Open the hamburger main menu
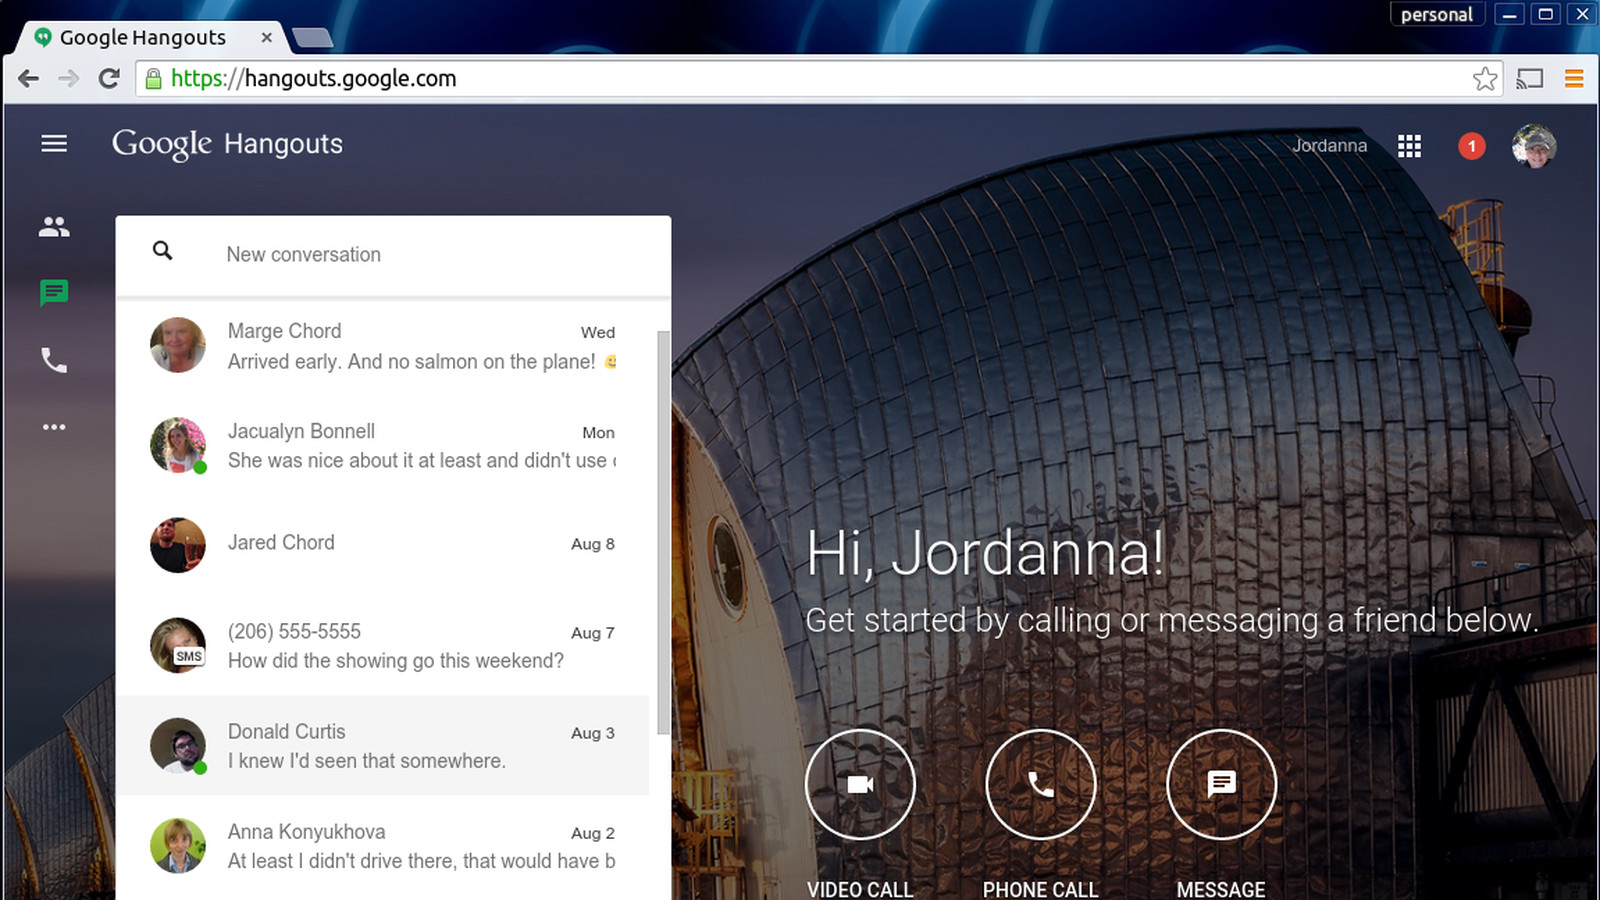The height and width of the screenshot is (900, 1600). [54, 144]
